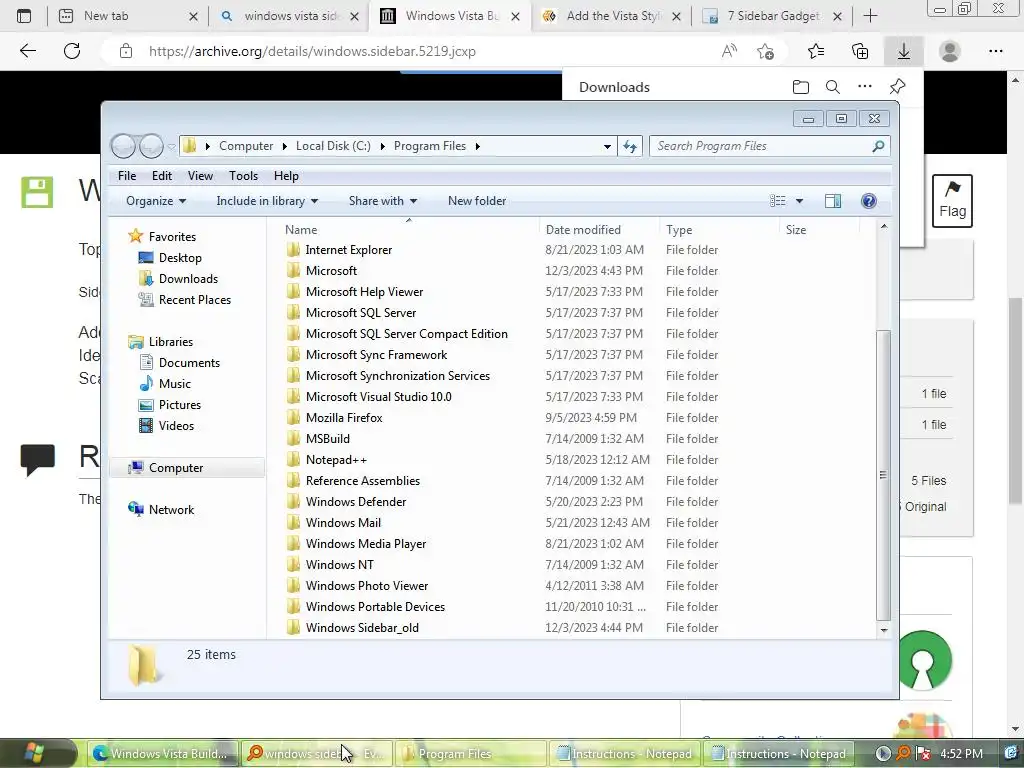This screenshot has height=768, width=1024.
Task: Click the Read aloud icon in address bar
Action: [x=729, y=51]
